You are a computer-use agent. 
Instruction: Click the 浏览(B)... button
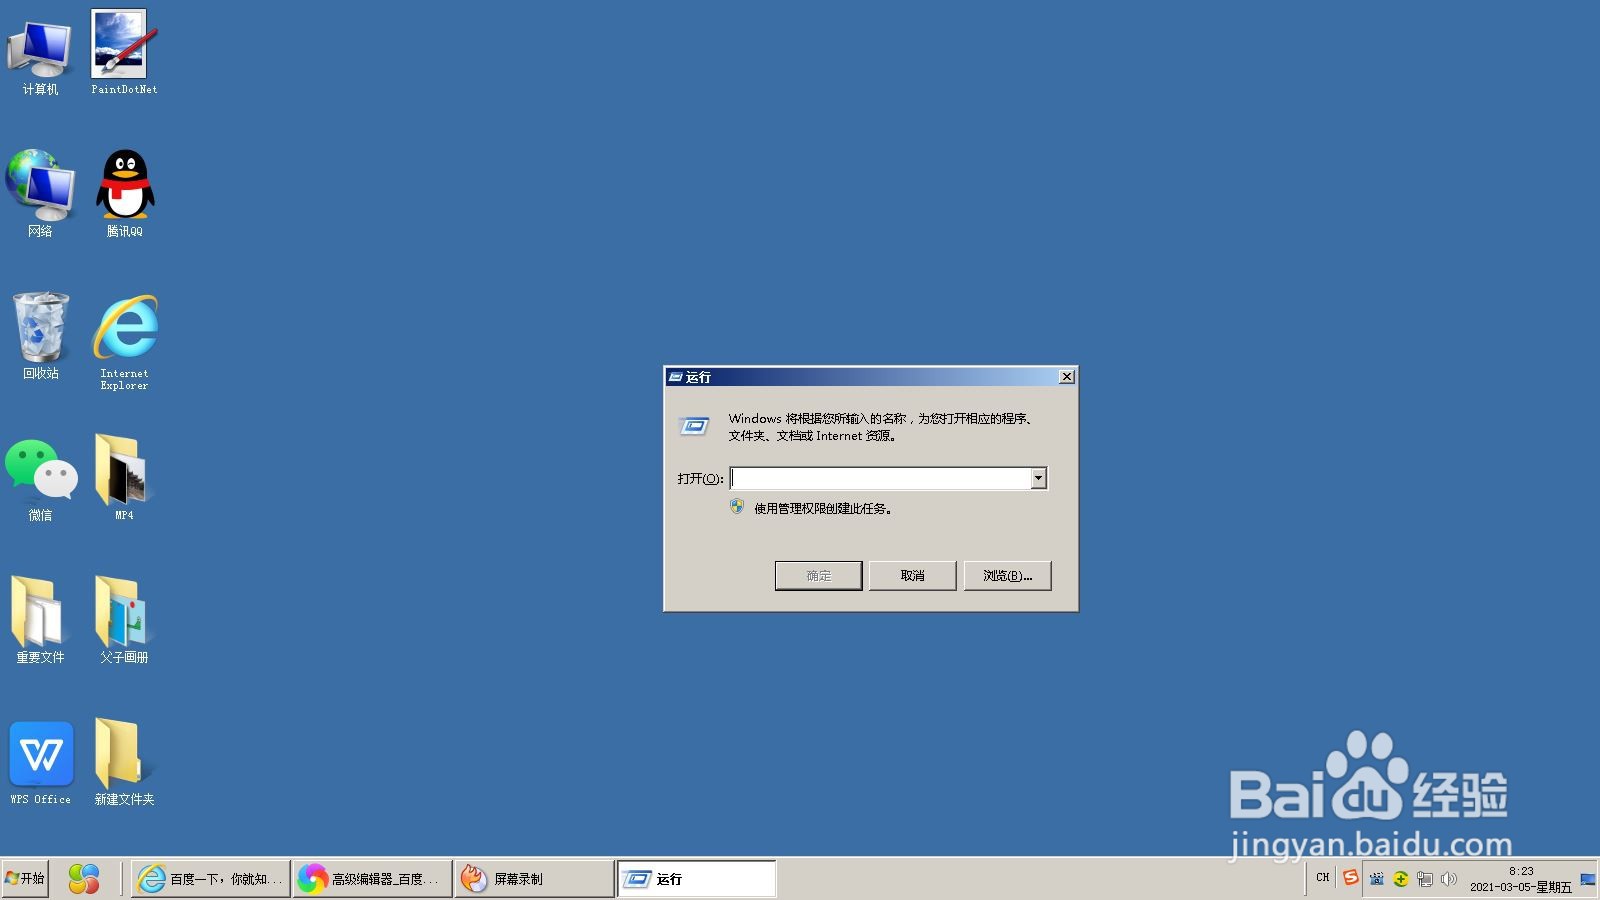[x=1007, y=575]
